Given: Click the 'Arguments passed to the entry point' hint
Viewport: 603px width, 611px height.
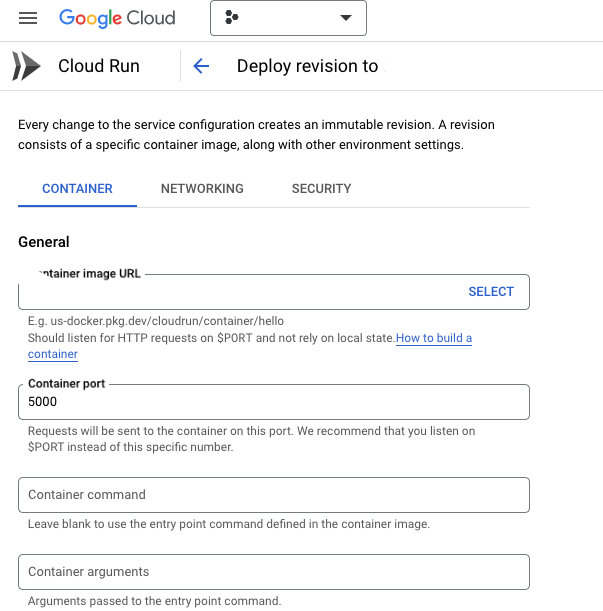Looking at the screenshot, I should 154,601.
